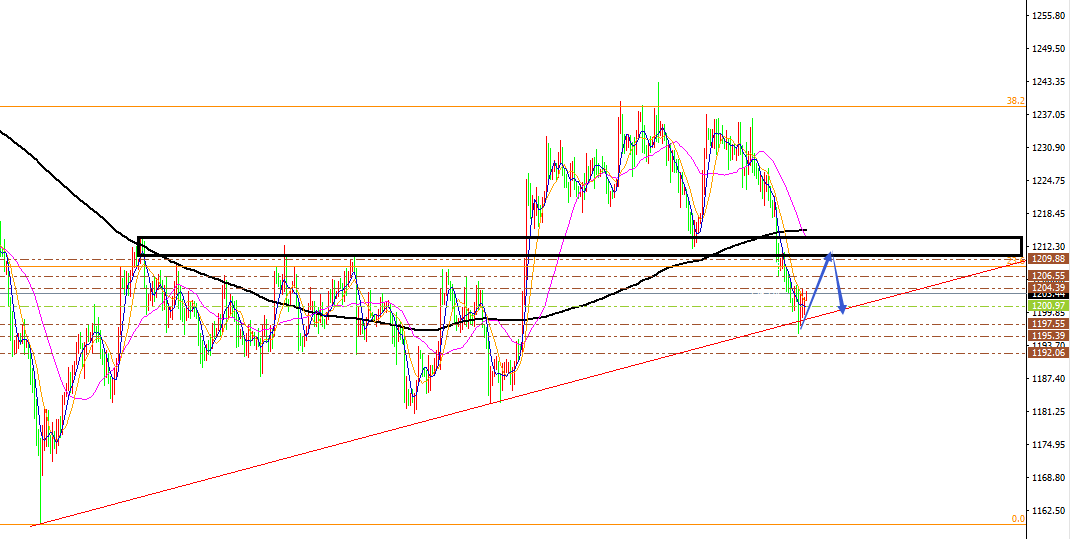Click the 1212.30 price axis label
Screen dimensions: 1071x539
pos(1050,247)
